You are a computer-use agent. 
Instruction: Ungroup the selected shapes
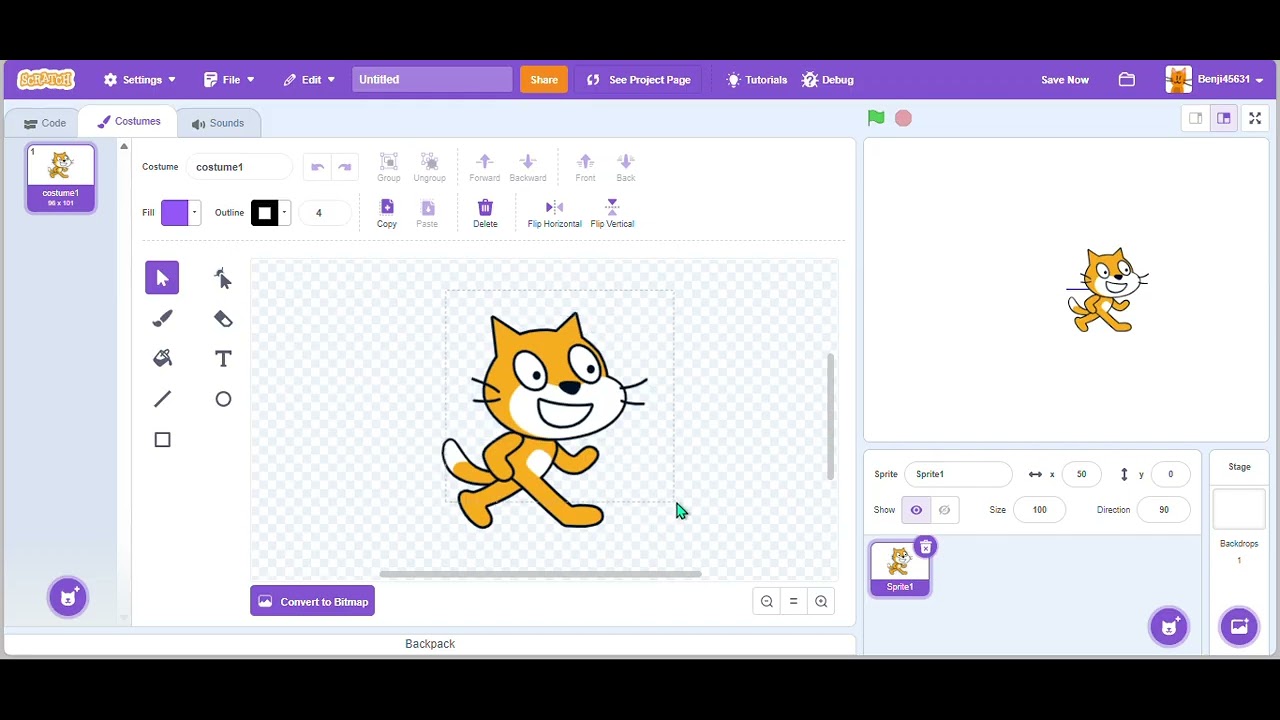[x=429, y=167]
